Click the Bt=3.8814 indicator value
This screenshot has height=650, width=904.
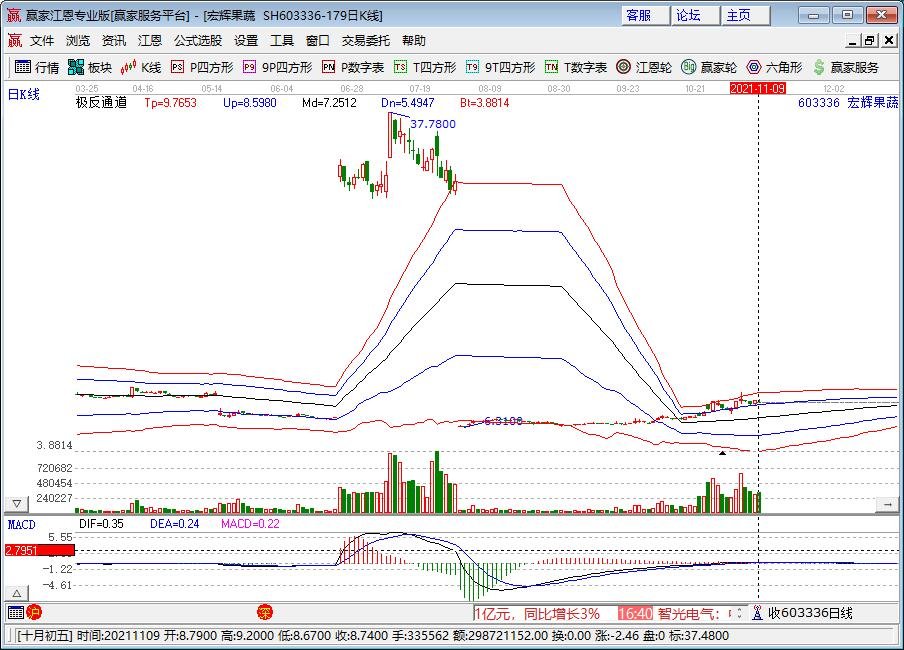[484, 103]
